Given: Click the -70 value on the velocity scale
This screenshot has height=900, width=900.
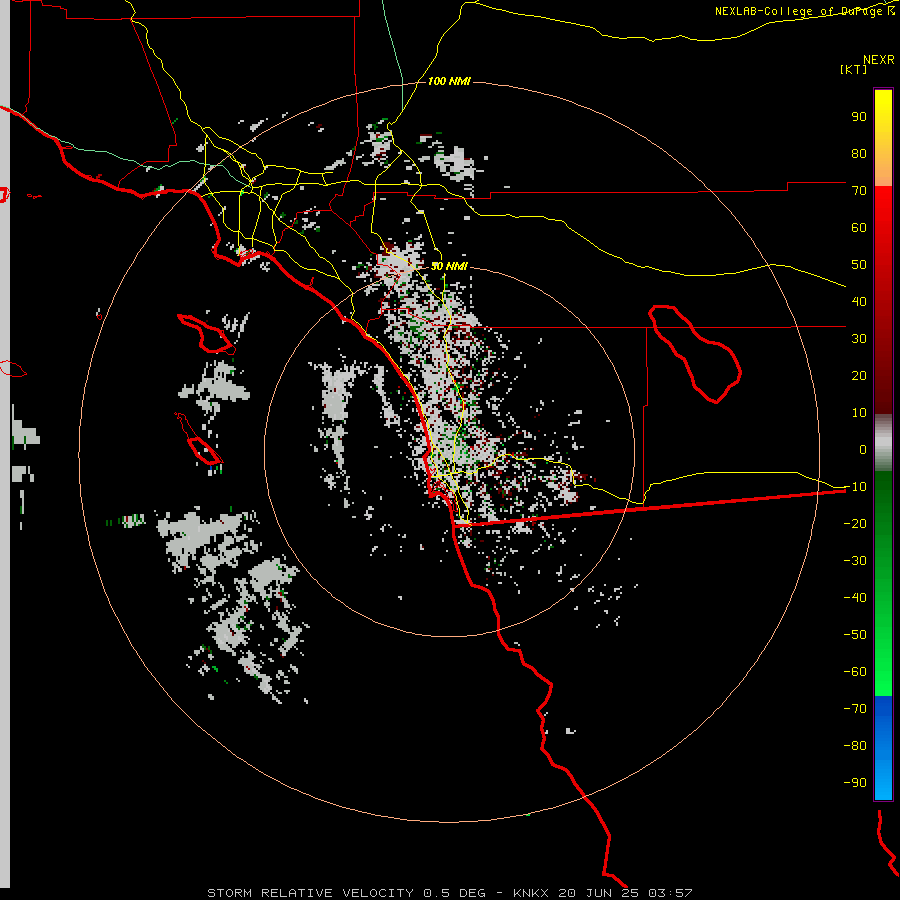Looking at the screenshot, I should [x=855, y=709].
